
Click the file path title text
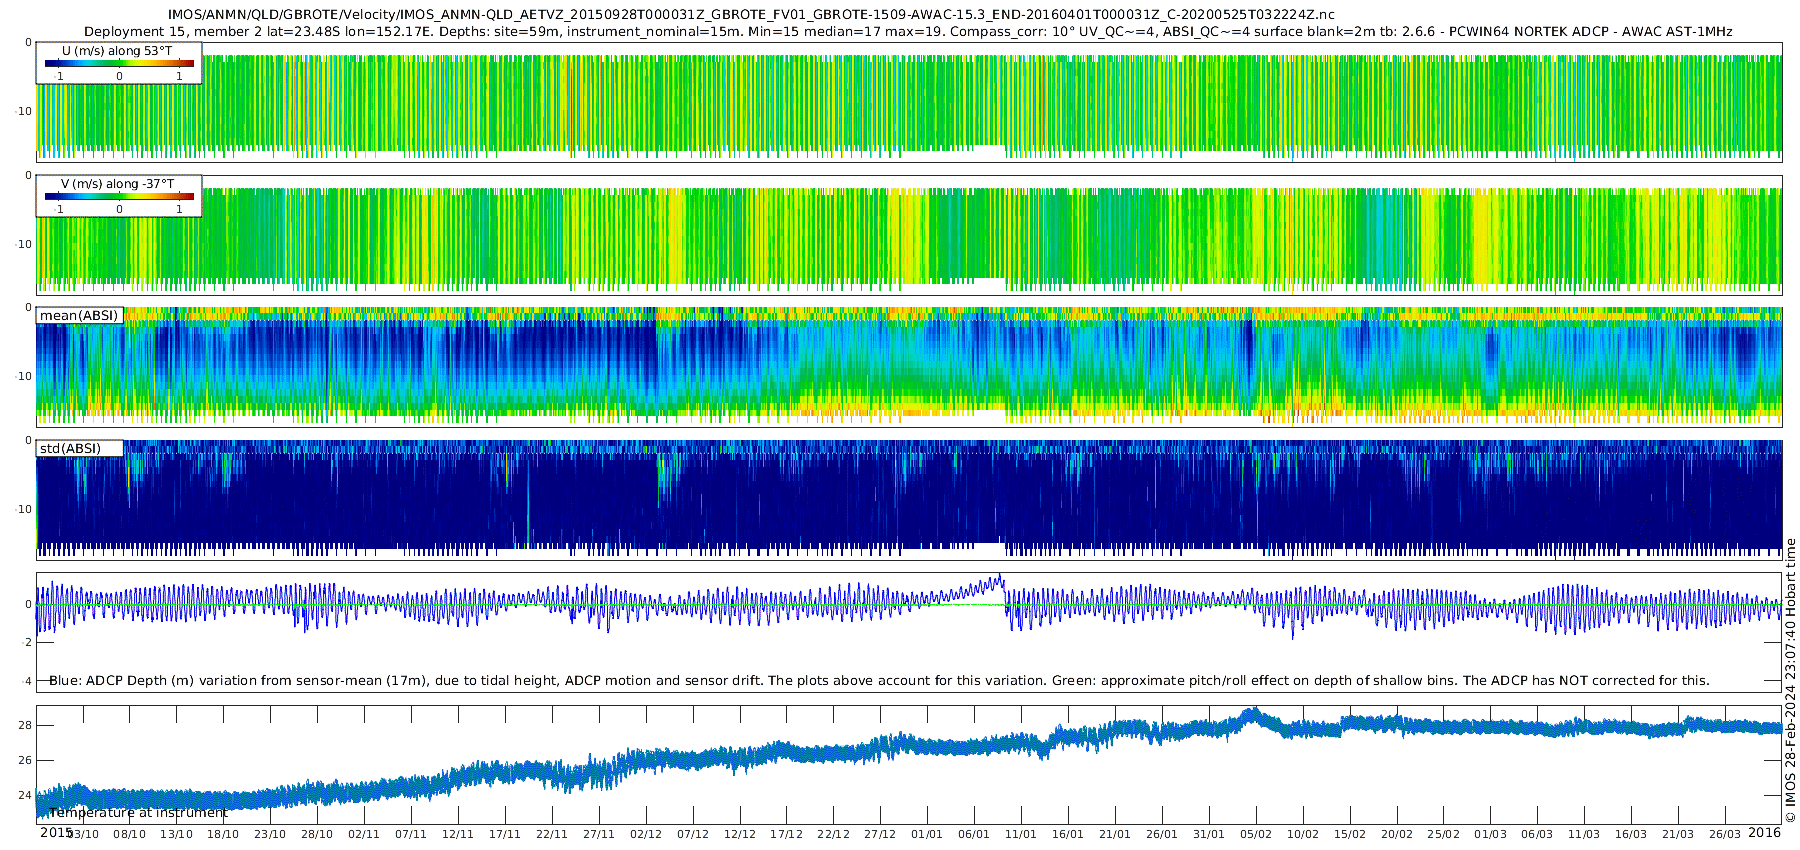click(751, 14)
